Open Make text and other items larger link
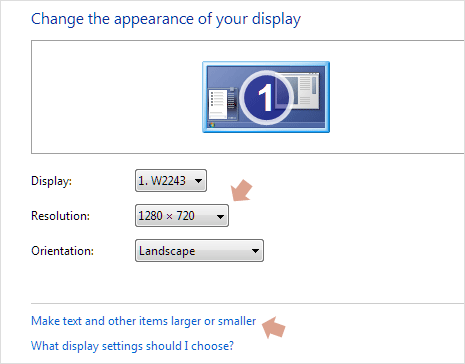The height and width of the screenshot is (364, 465). pos(143,321)
